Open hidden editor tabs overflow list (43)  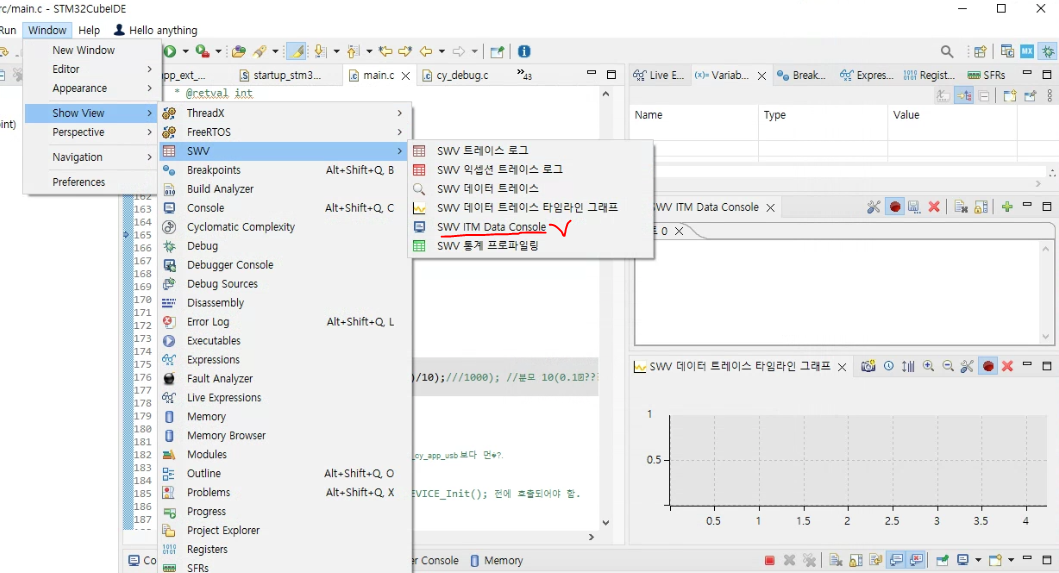pyautogui.click(x=524, y=75)
